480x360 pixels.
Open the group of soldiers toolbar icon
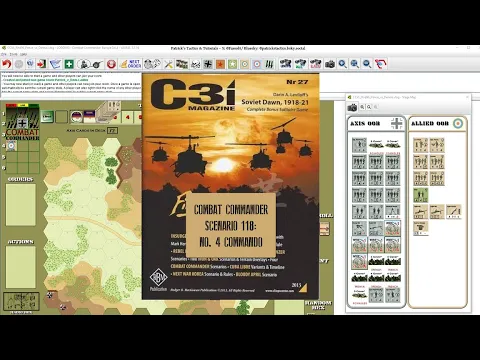click(182, 64)
